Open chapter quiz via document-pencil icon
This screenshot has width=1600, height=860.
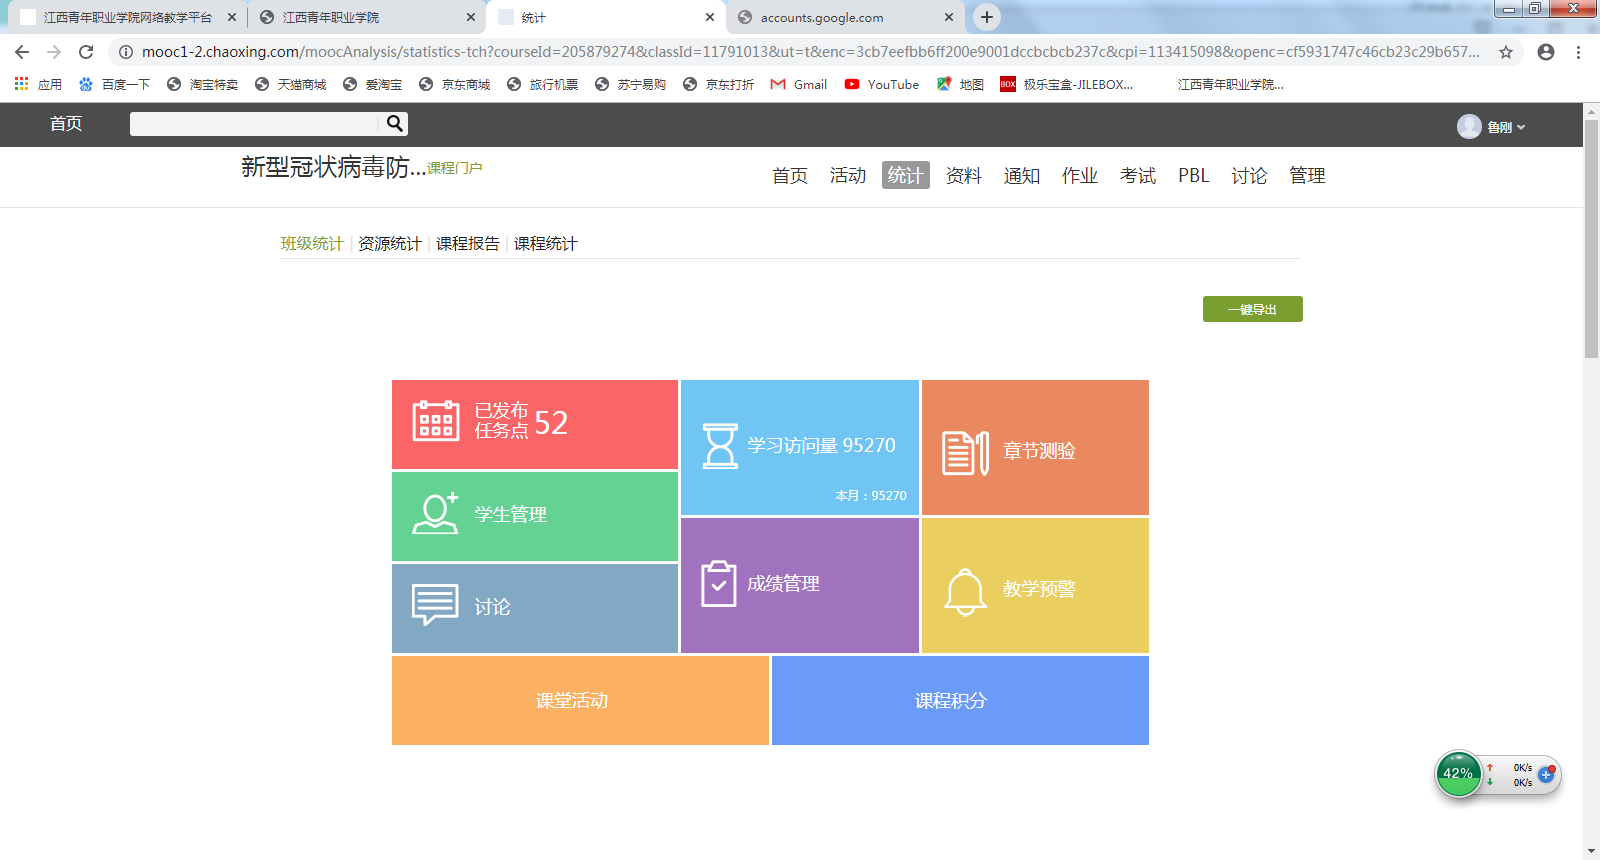coord(965,453)
